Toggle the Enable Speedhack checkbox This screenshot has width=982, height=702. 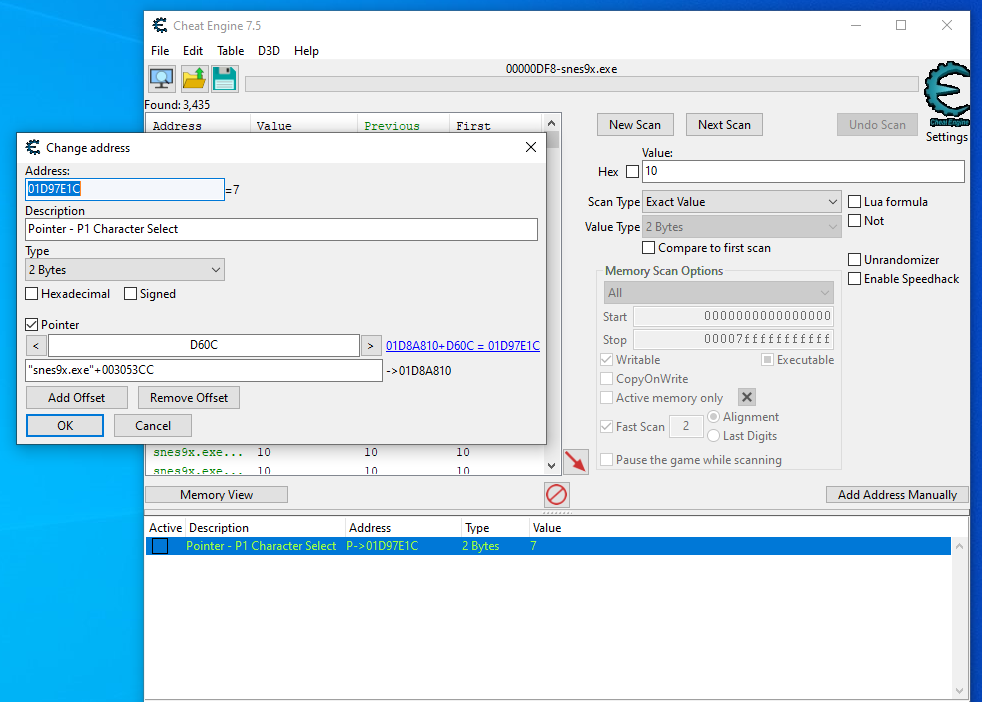pos(855,279)
